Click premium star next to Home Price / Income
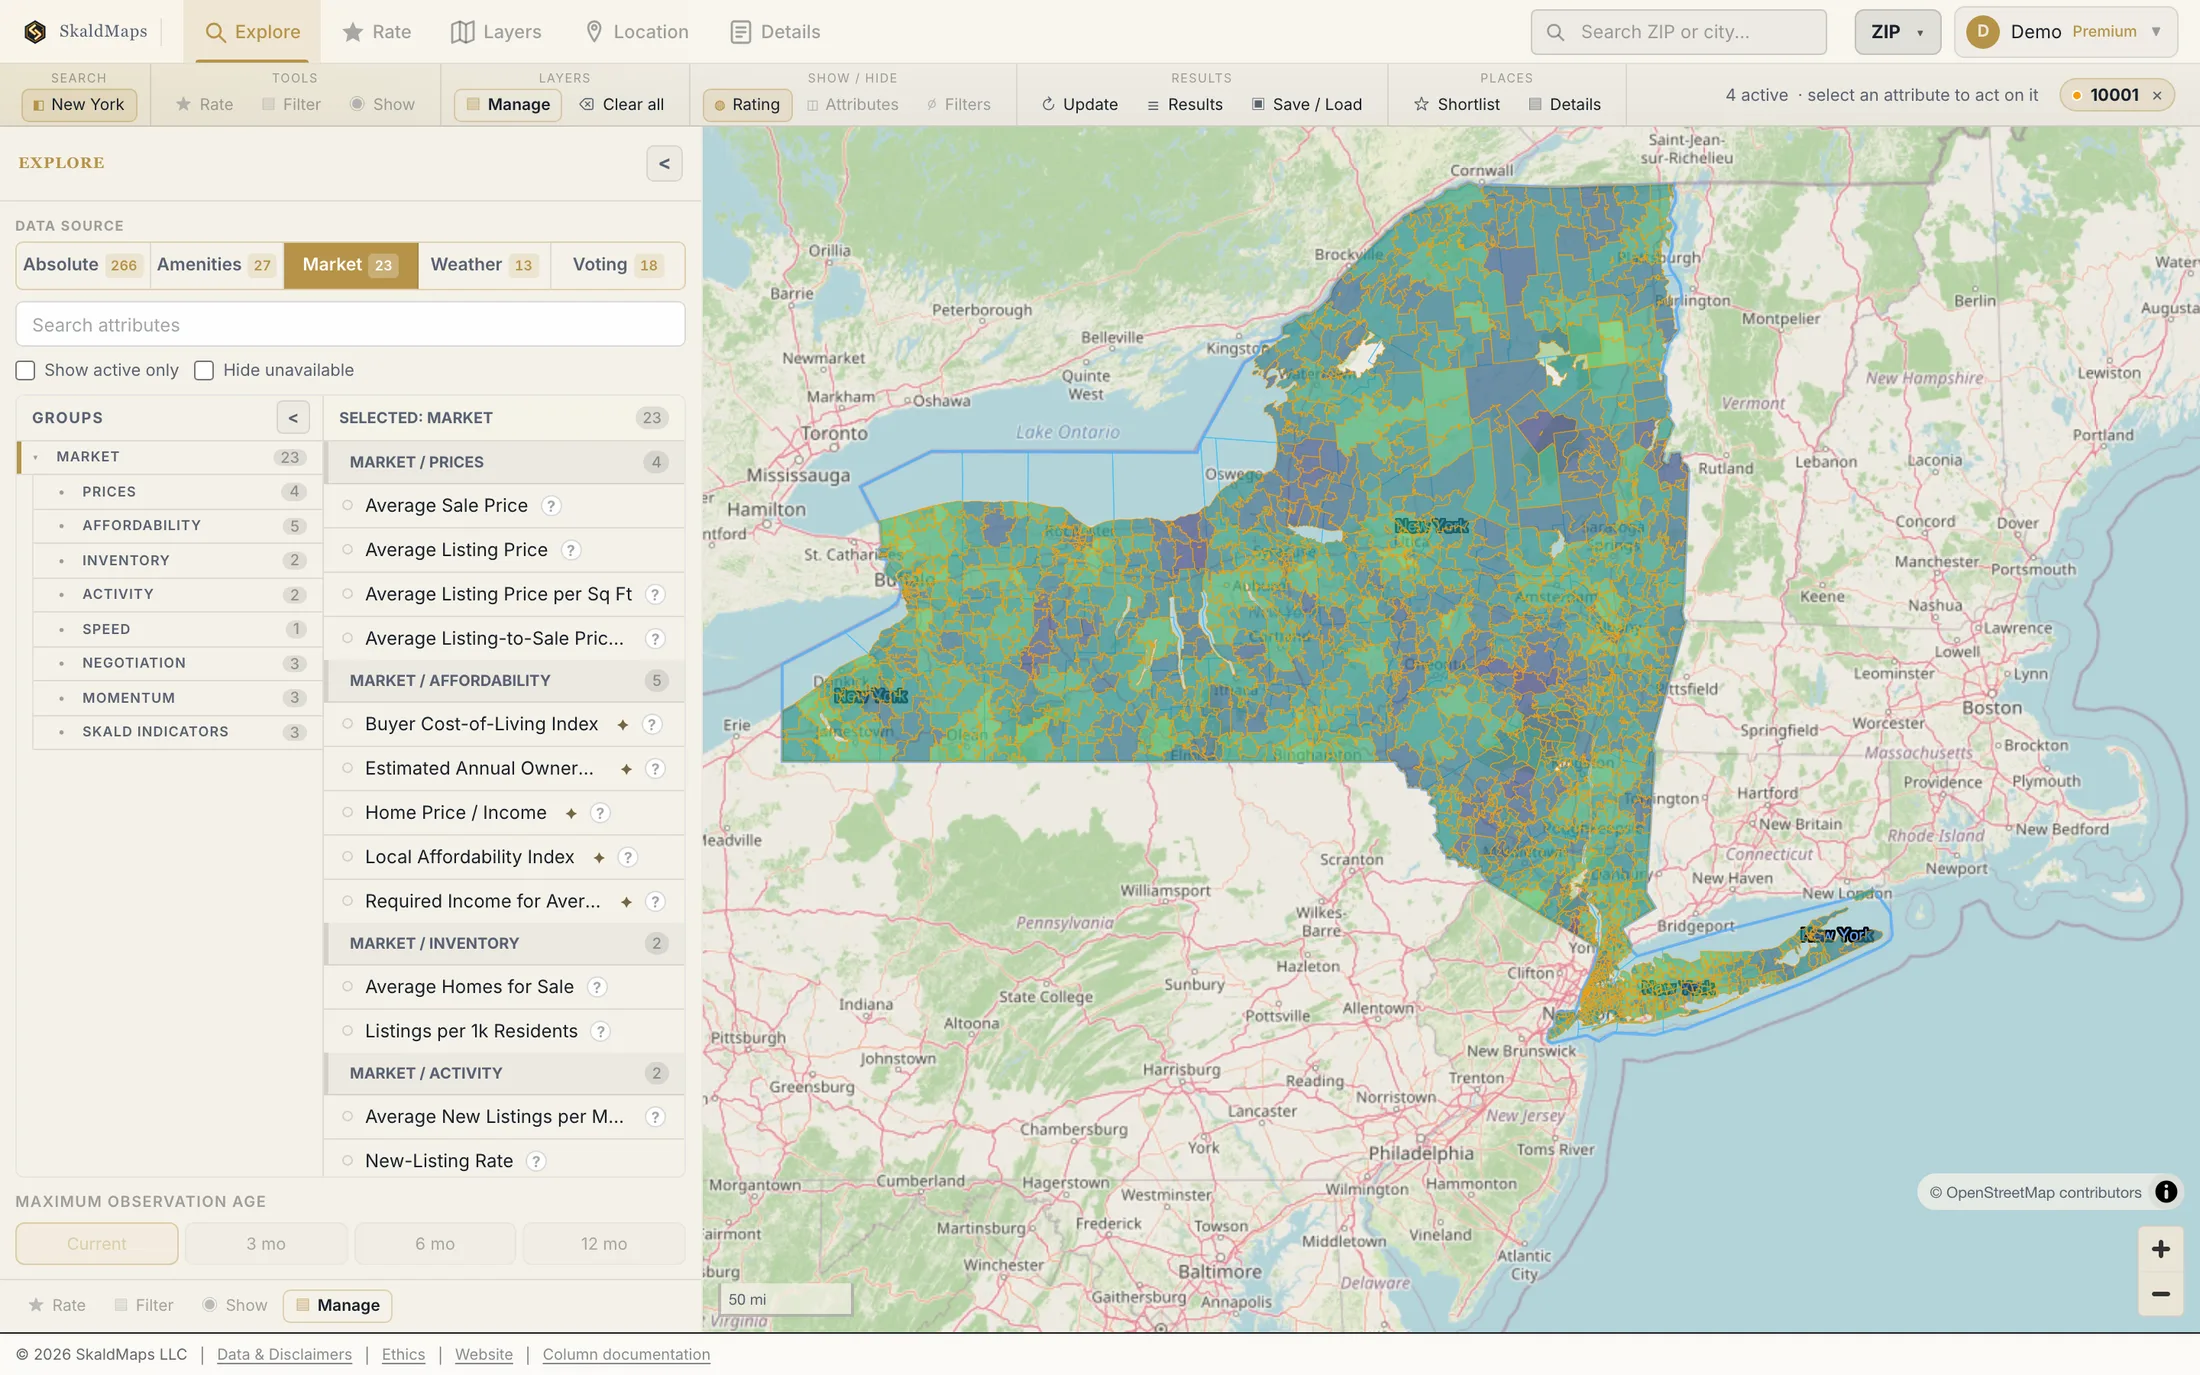This screenshot has height=1375, width=2200. click(571, 814)
